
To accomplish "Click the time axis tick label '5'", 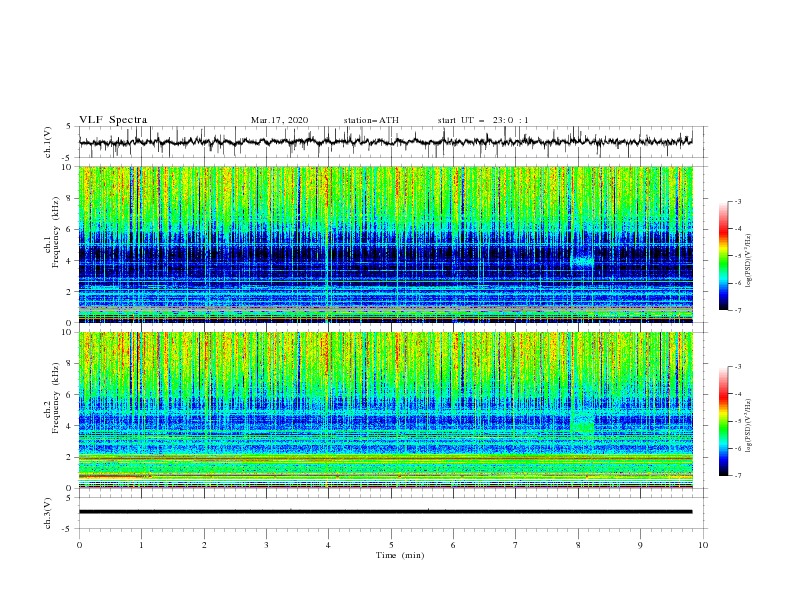I will (x=391, y=545).
